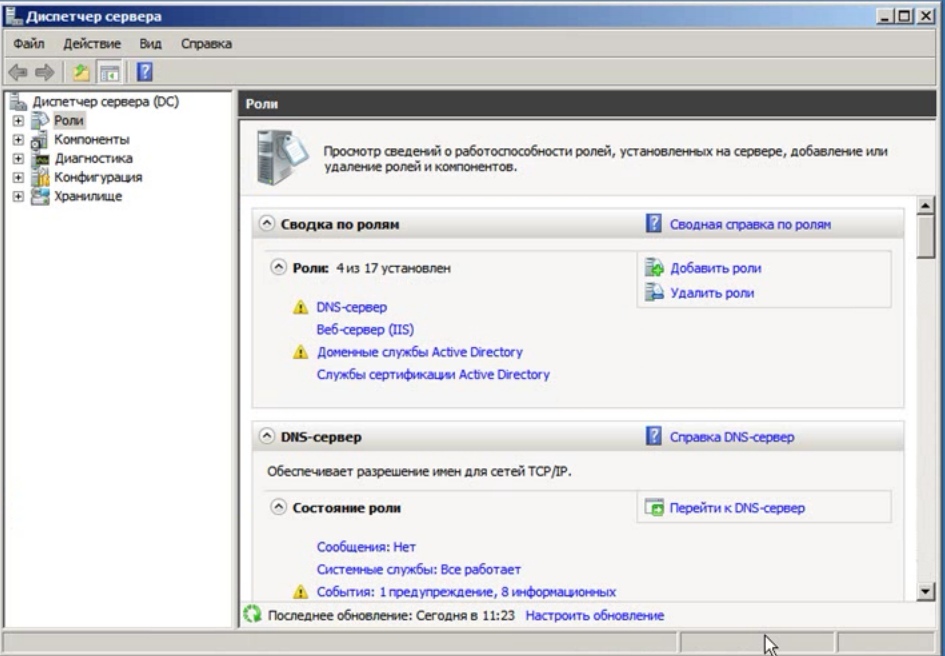The width and height of the screenshot is (945, 656).
Task: Open the Сводная справка по ролям link
Action: pos(750,224)
